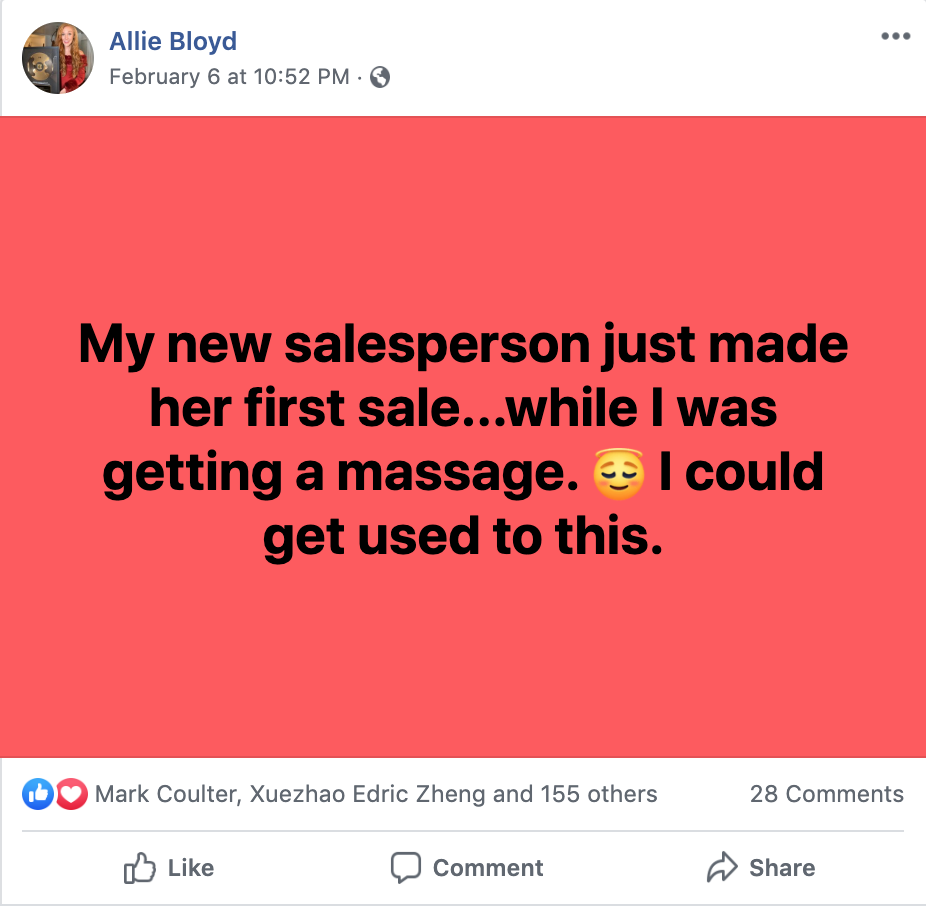The height and width of the screenshot is (908, 926).
Task: Click the globe public audience icon
Action: pyautogui.click(x=380, y=77)
